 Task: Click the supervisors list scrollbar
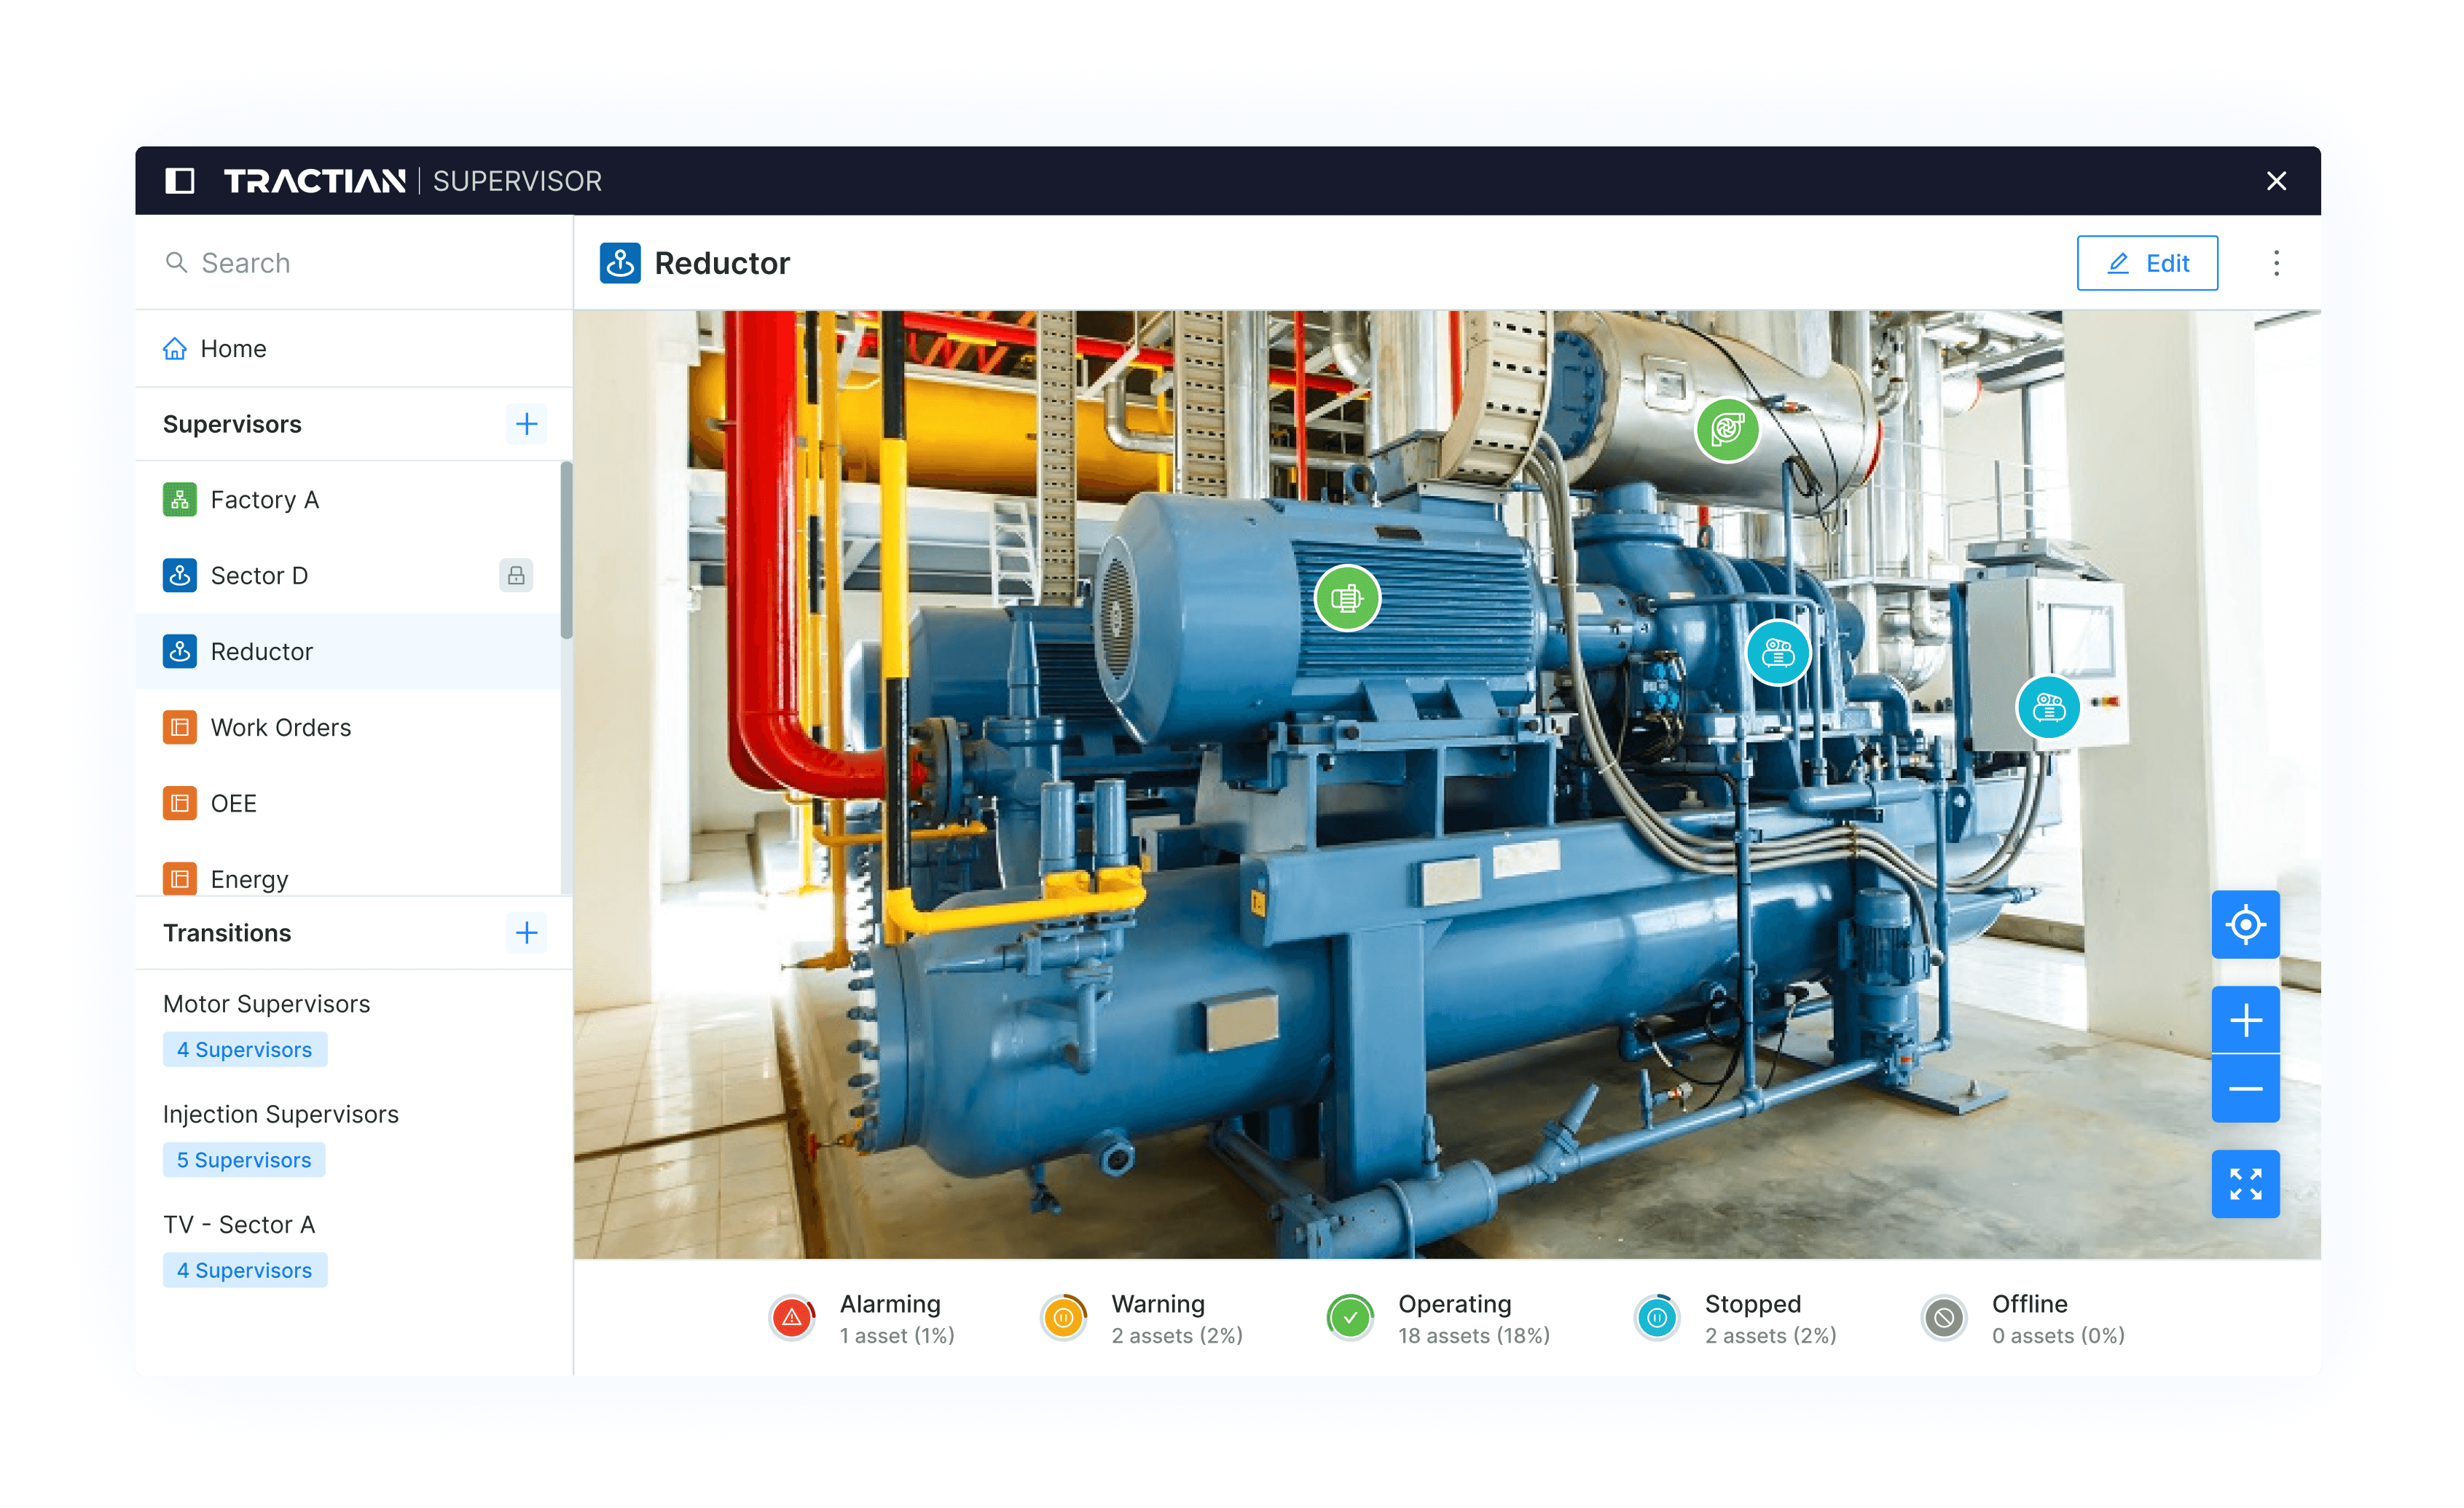(566, 550)
